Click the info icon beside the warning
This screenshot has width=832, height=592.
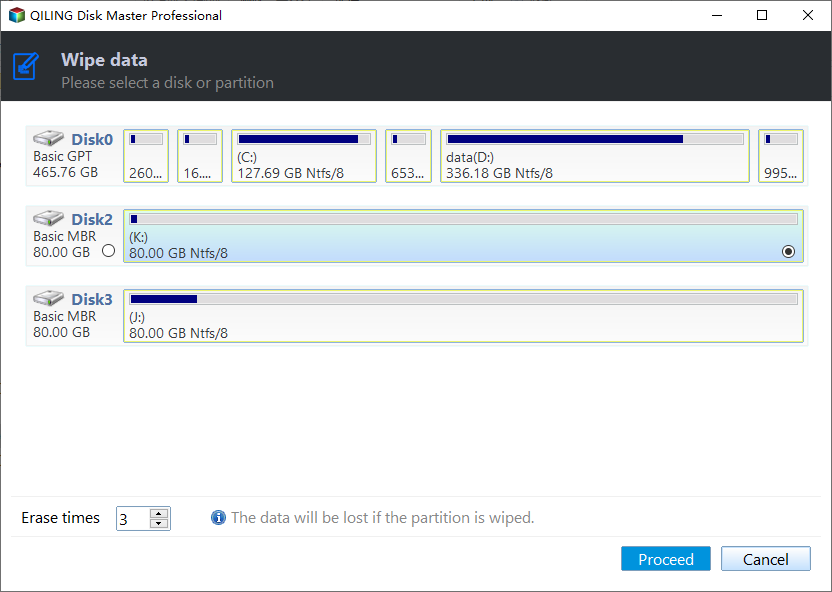coord(218,517)
